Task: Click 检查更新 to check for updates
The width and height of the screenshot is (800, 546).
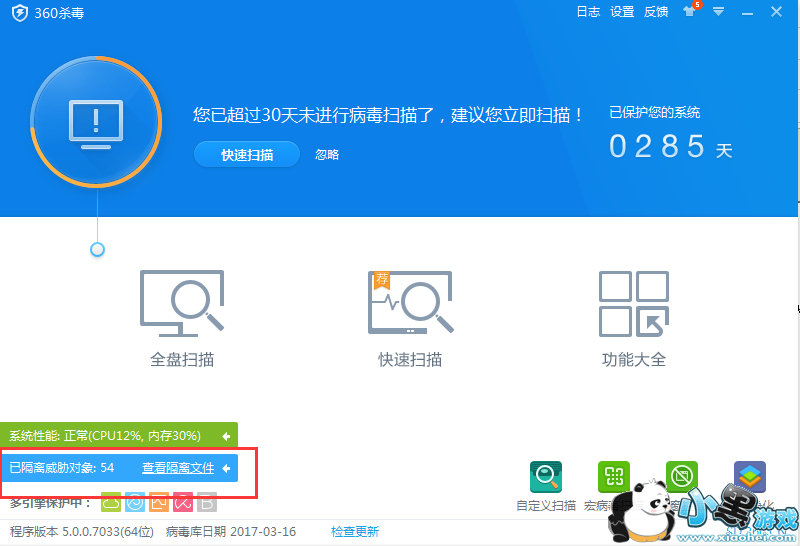Action: click(x=355, y=532)
